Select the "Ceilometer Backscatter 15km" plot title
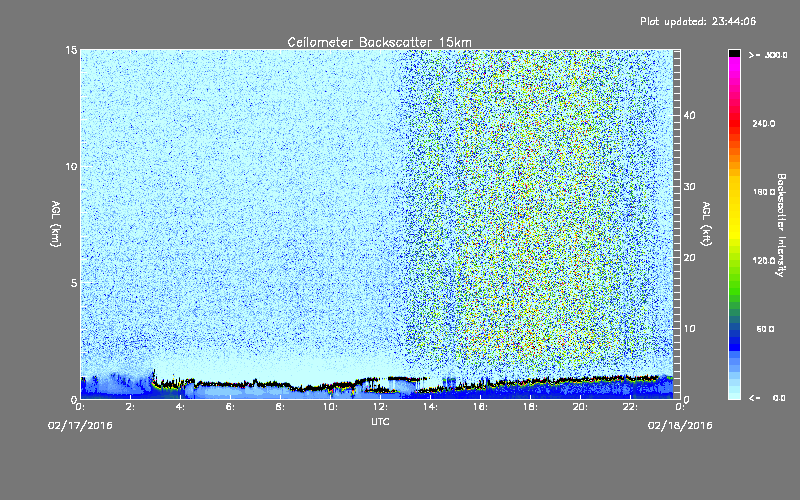 click(x=379, y=42)
